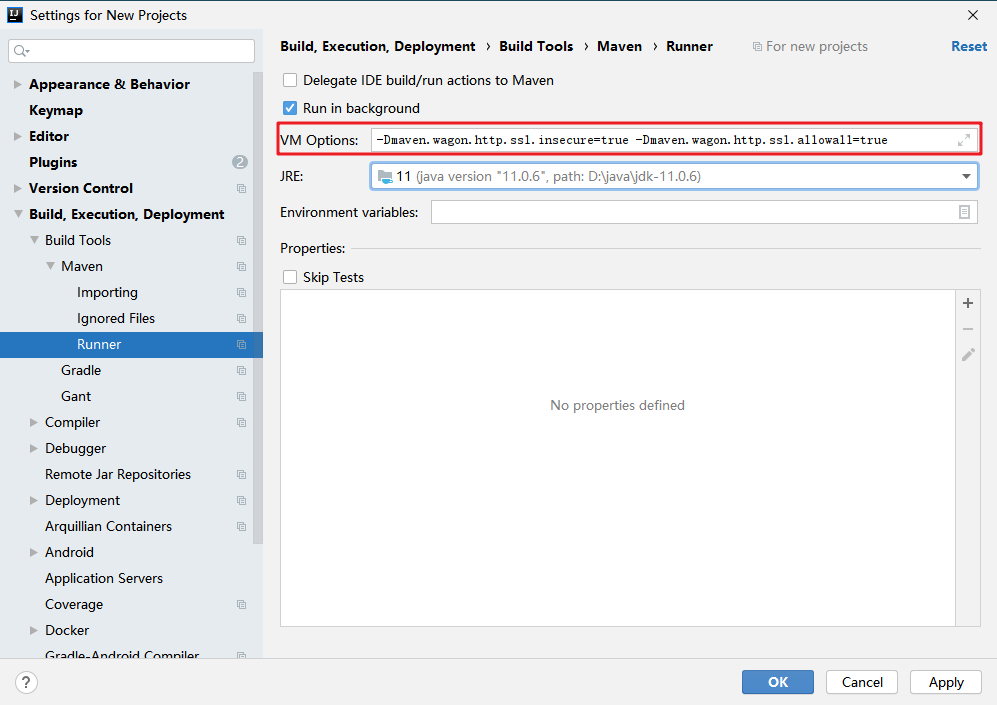Click inside the settings search box
The height and width of the screenshot is (705, 997).
tap(130, 49)
